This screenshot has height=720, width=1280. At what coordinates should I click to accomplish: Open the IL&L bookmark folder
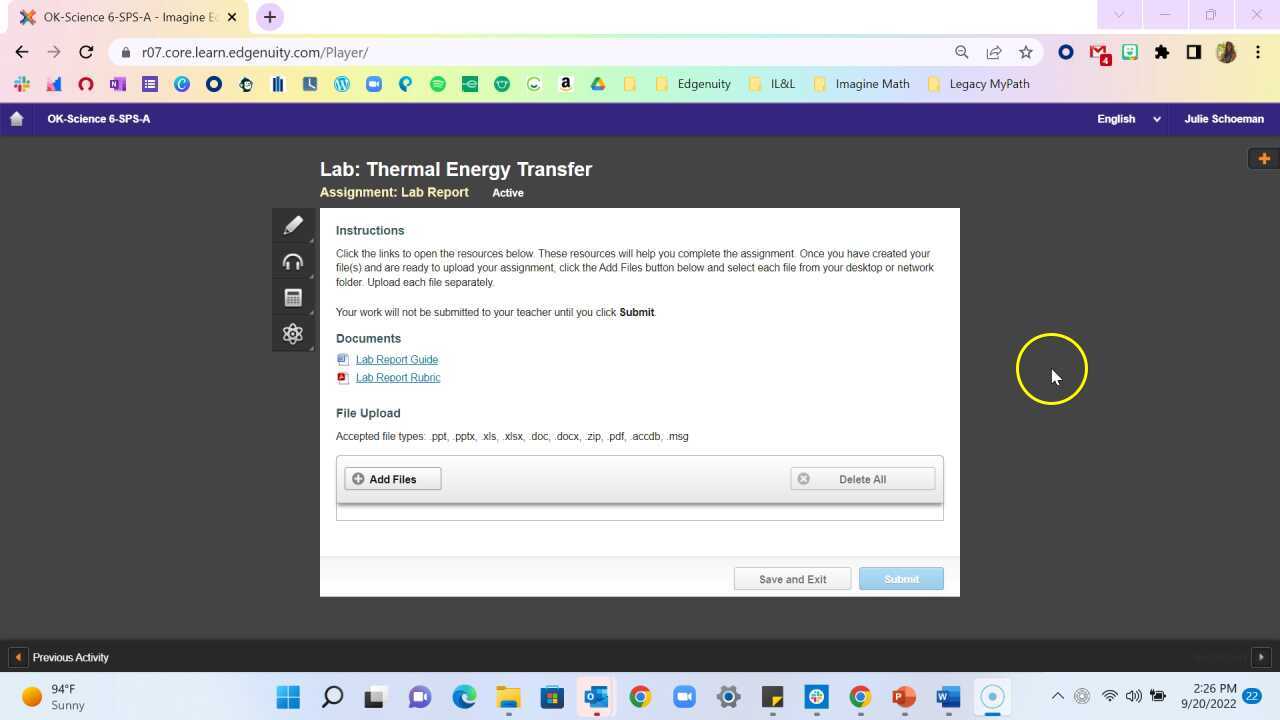[771, 84]
